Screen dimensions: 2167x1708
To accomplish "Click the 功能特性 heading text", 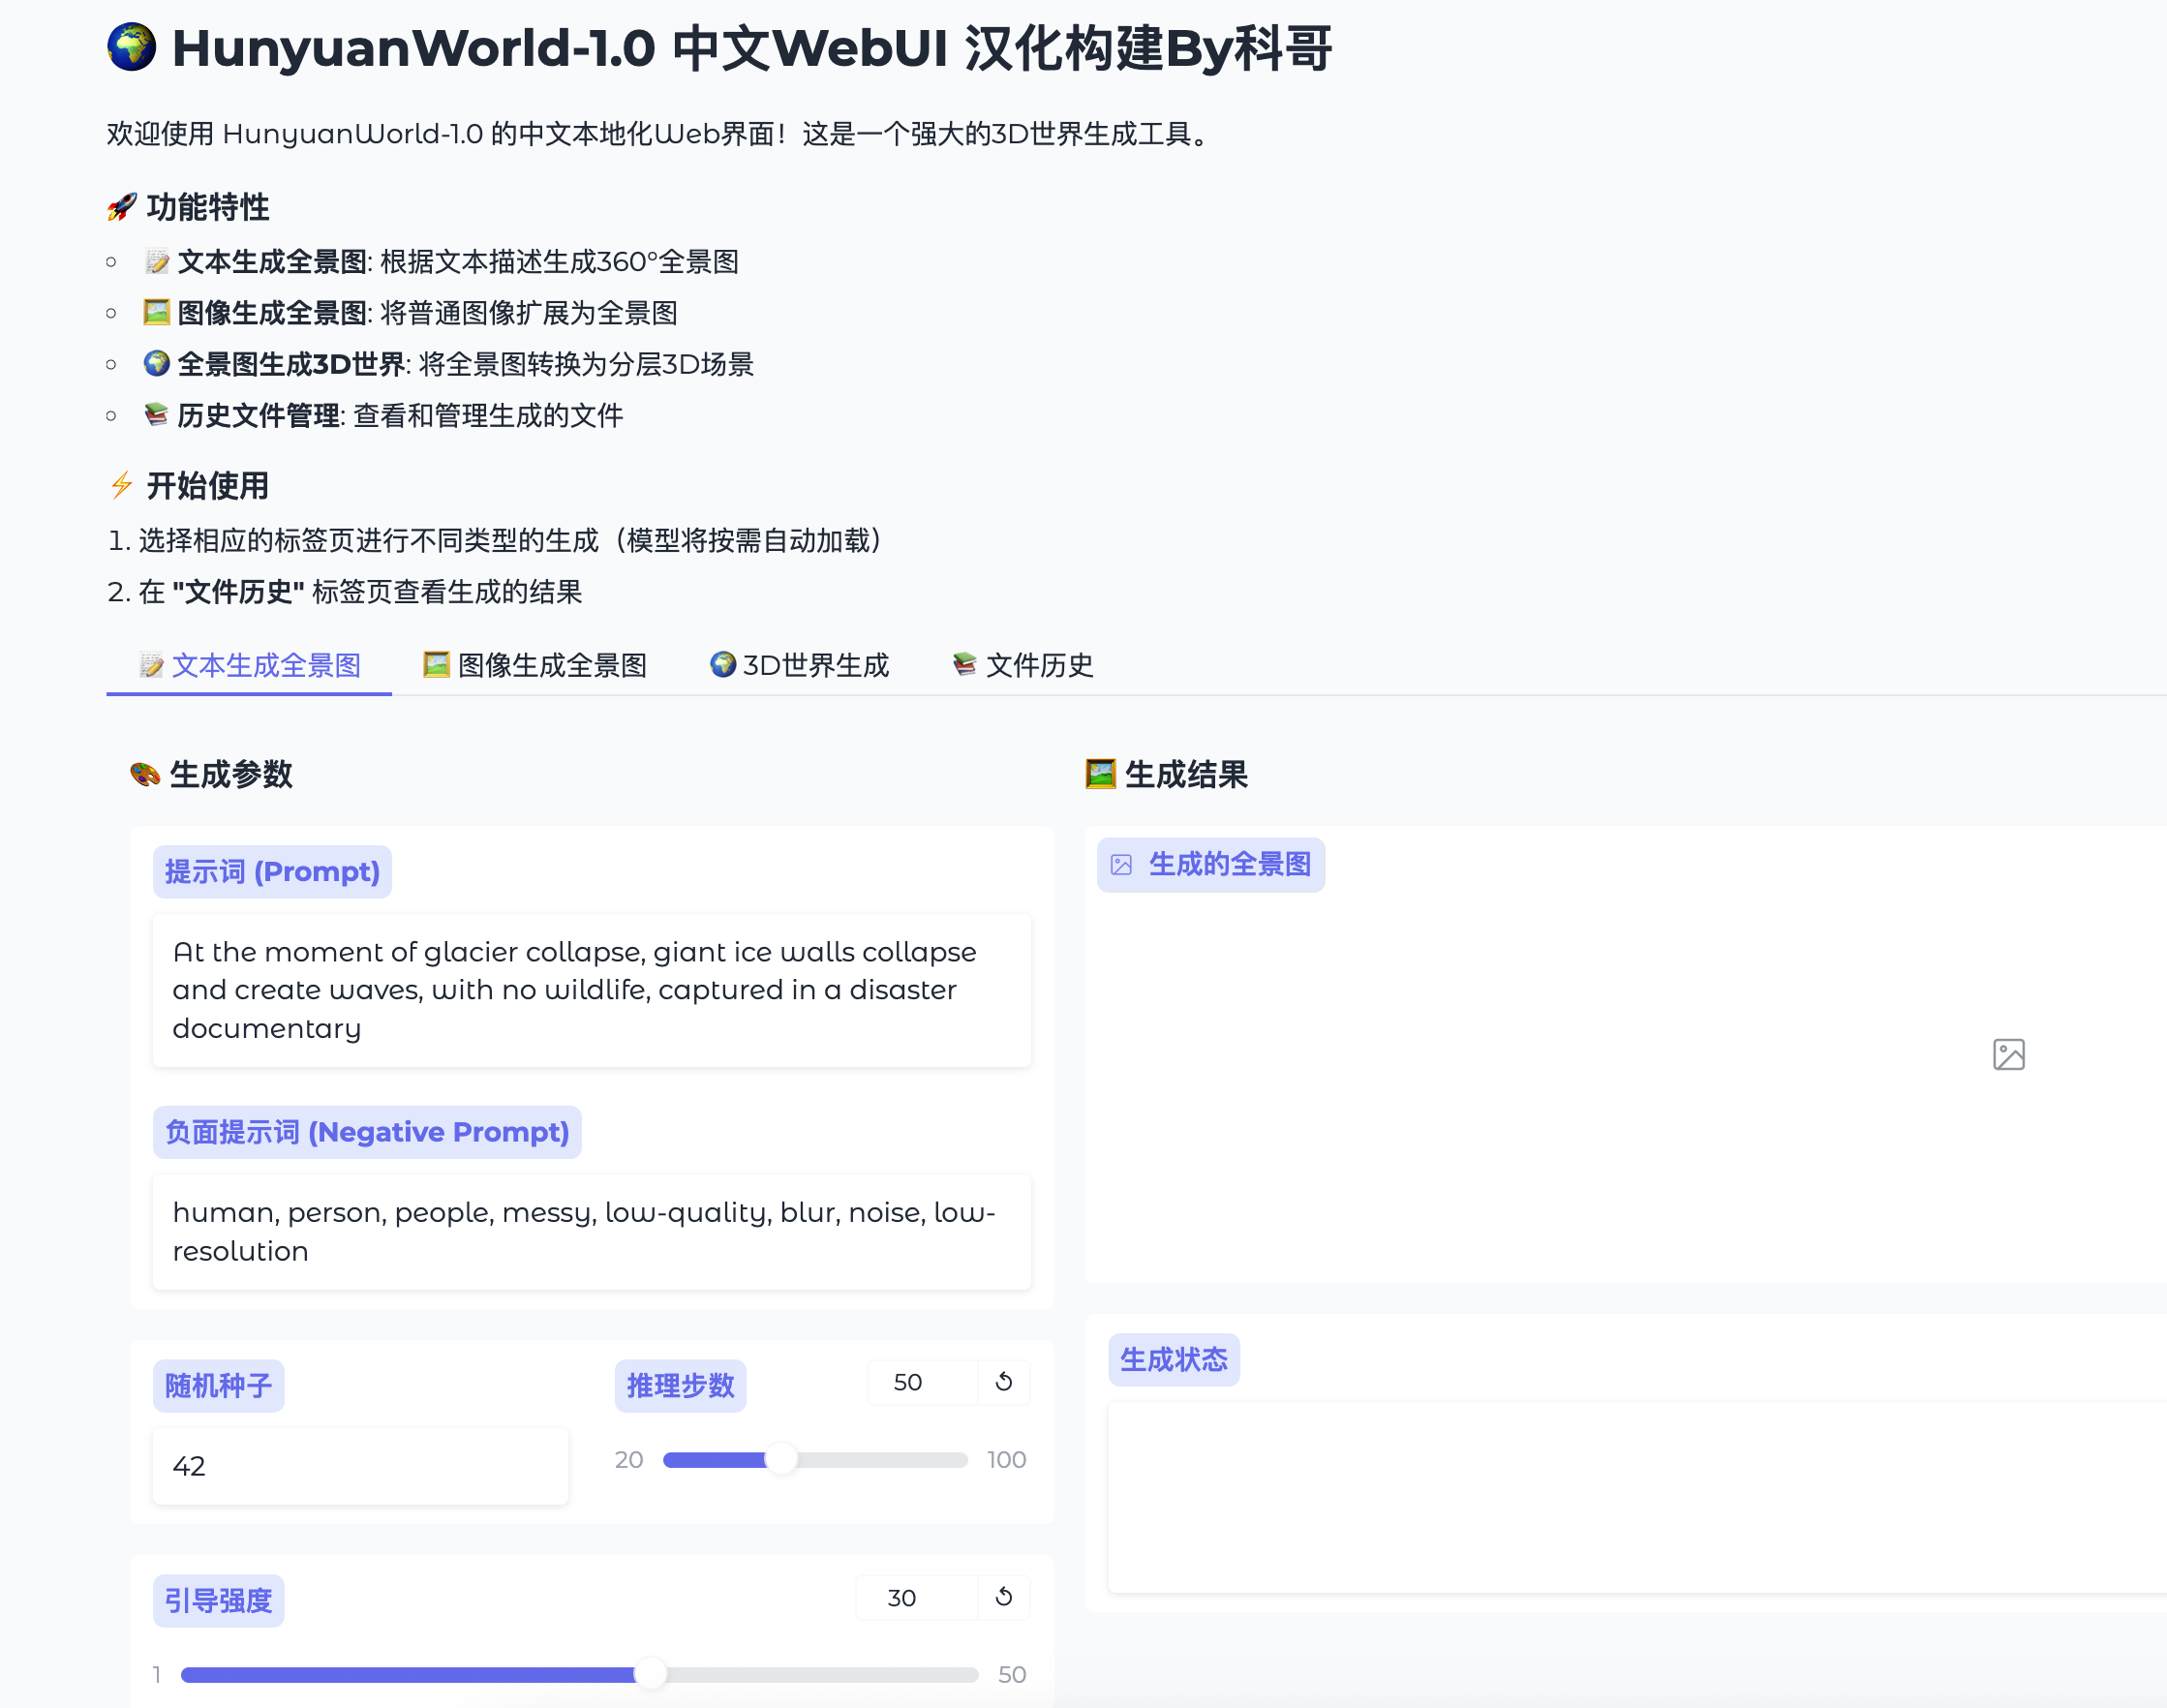I will click(x=208, y=207).
